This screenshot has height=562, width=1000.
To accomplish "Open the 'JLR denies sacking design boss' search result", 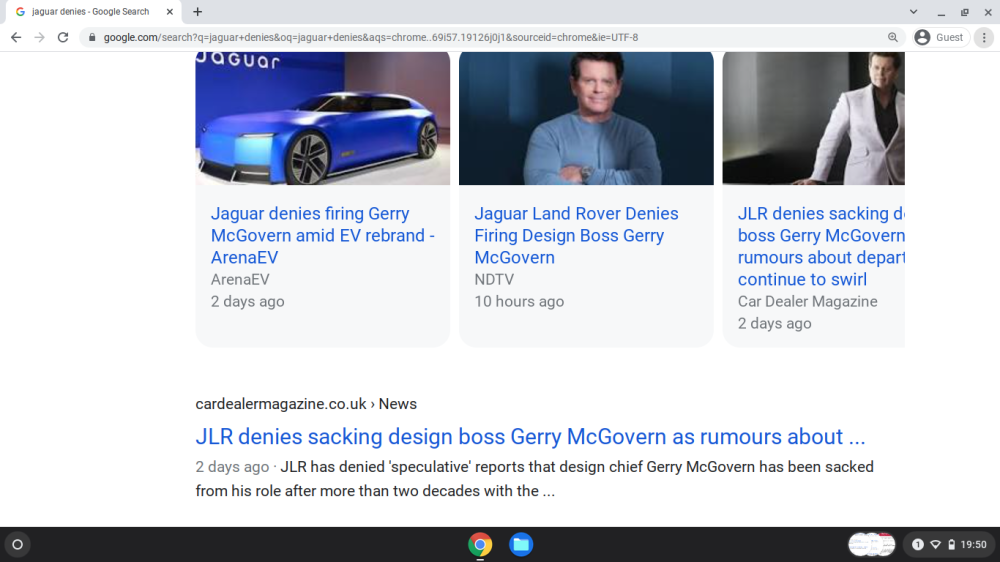I will click(x=530, y=437).
